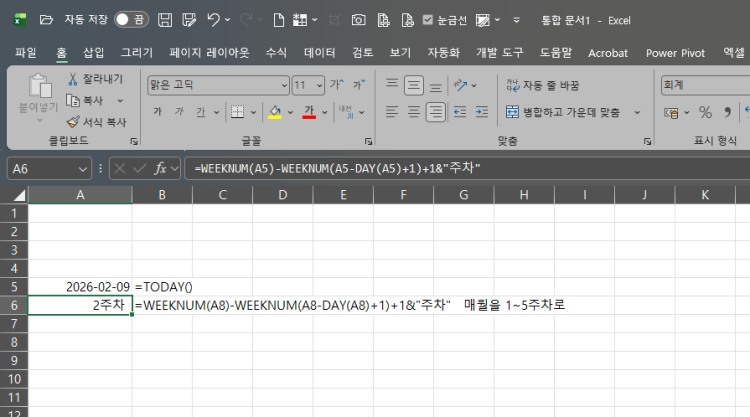Viewport: 750px width, 417px height.
Task: Select the column G header
Action: tap(463, 195)
